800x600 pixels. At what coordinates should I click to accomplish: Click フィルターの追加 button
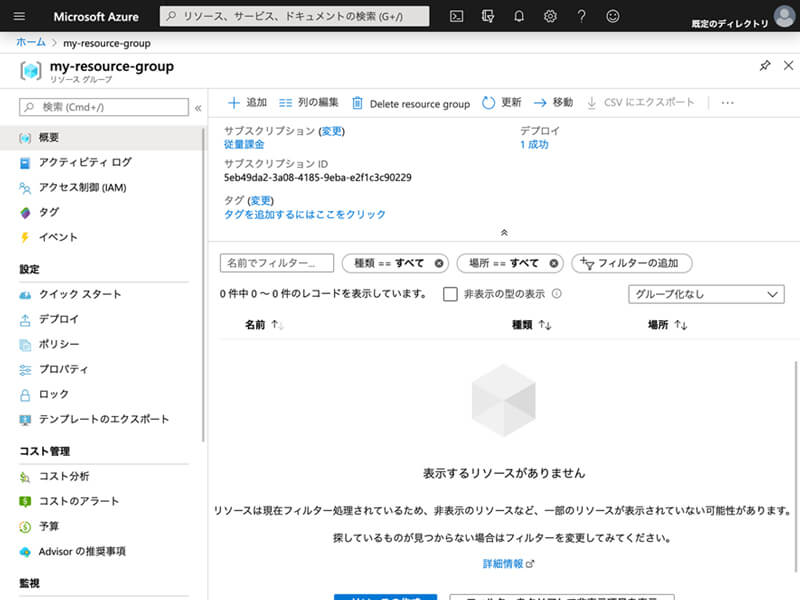coord(632,263)
